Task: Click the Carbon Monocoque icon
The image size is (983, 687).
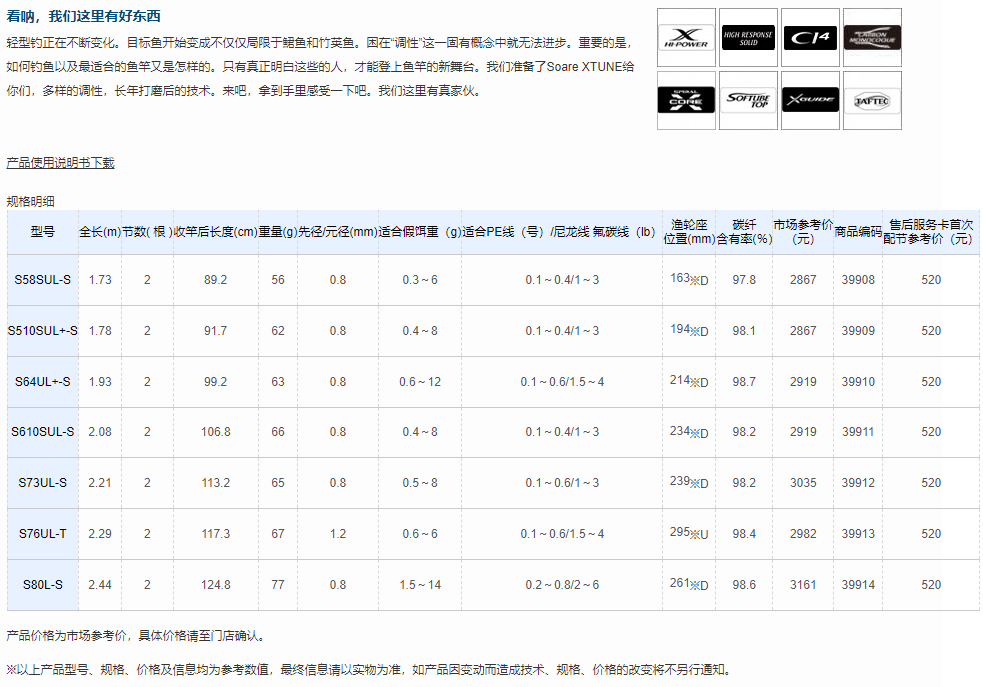Action: tap(872, 38)
